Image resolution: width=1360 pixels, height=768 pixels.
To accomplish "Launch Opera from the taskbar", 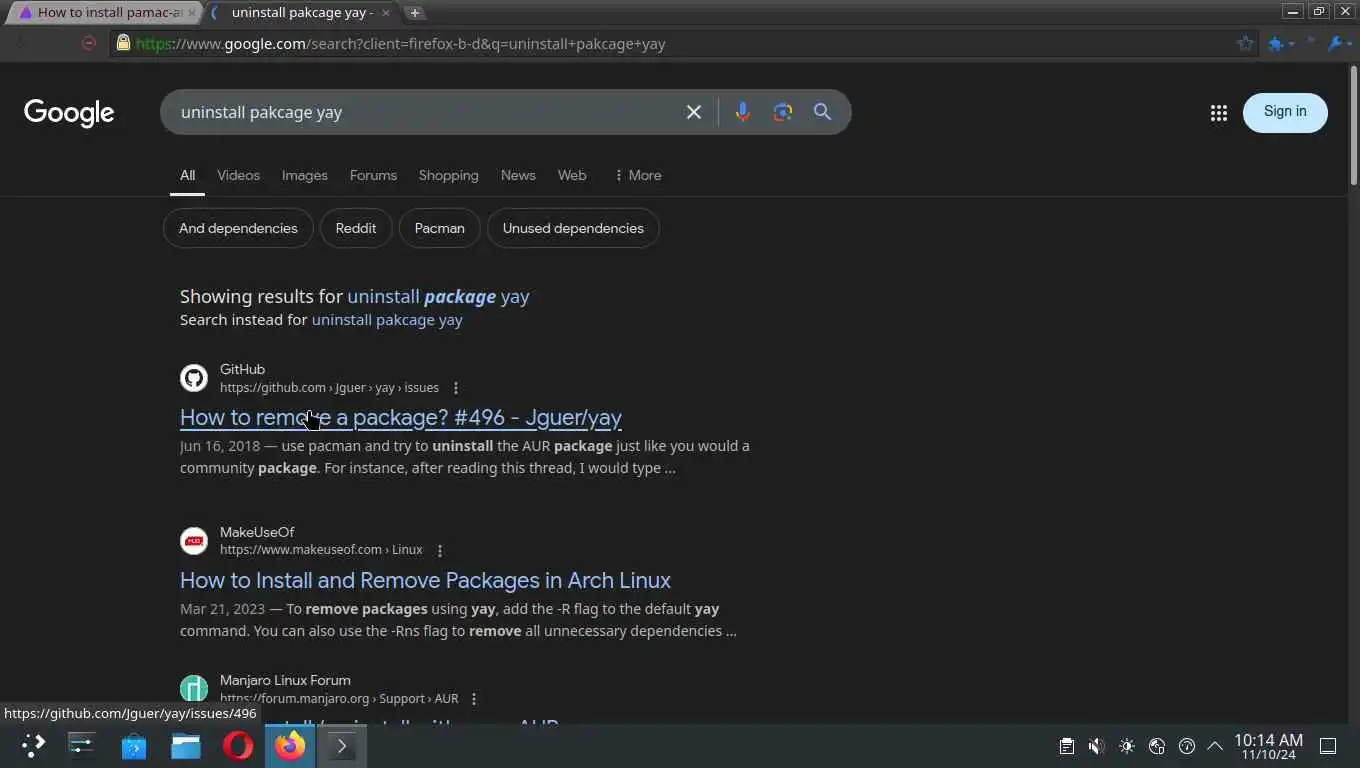I will 238,745.
